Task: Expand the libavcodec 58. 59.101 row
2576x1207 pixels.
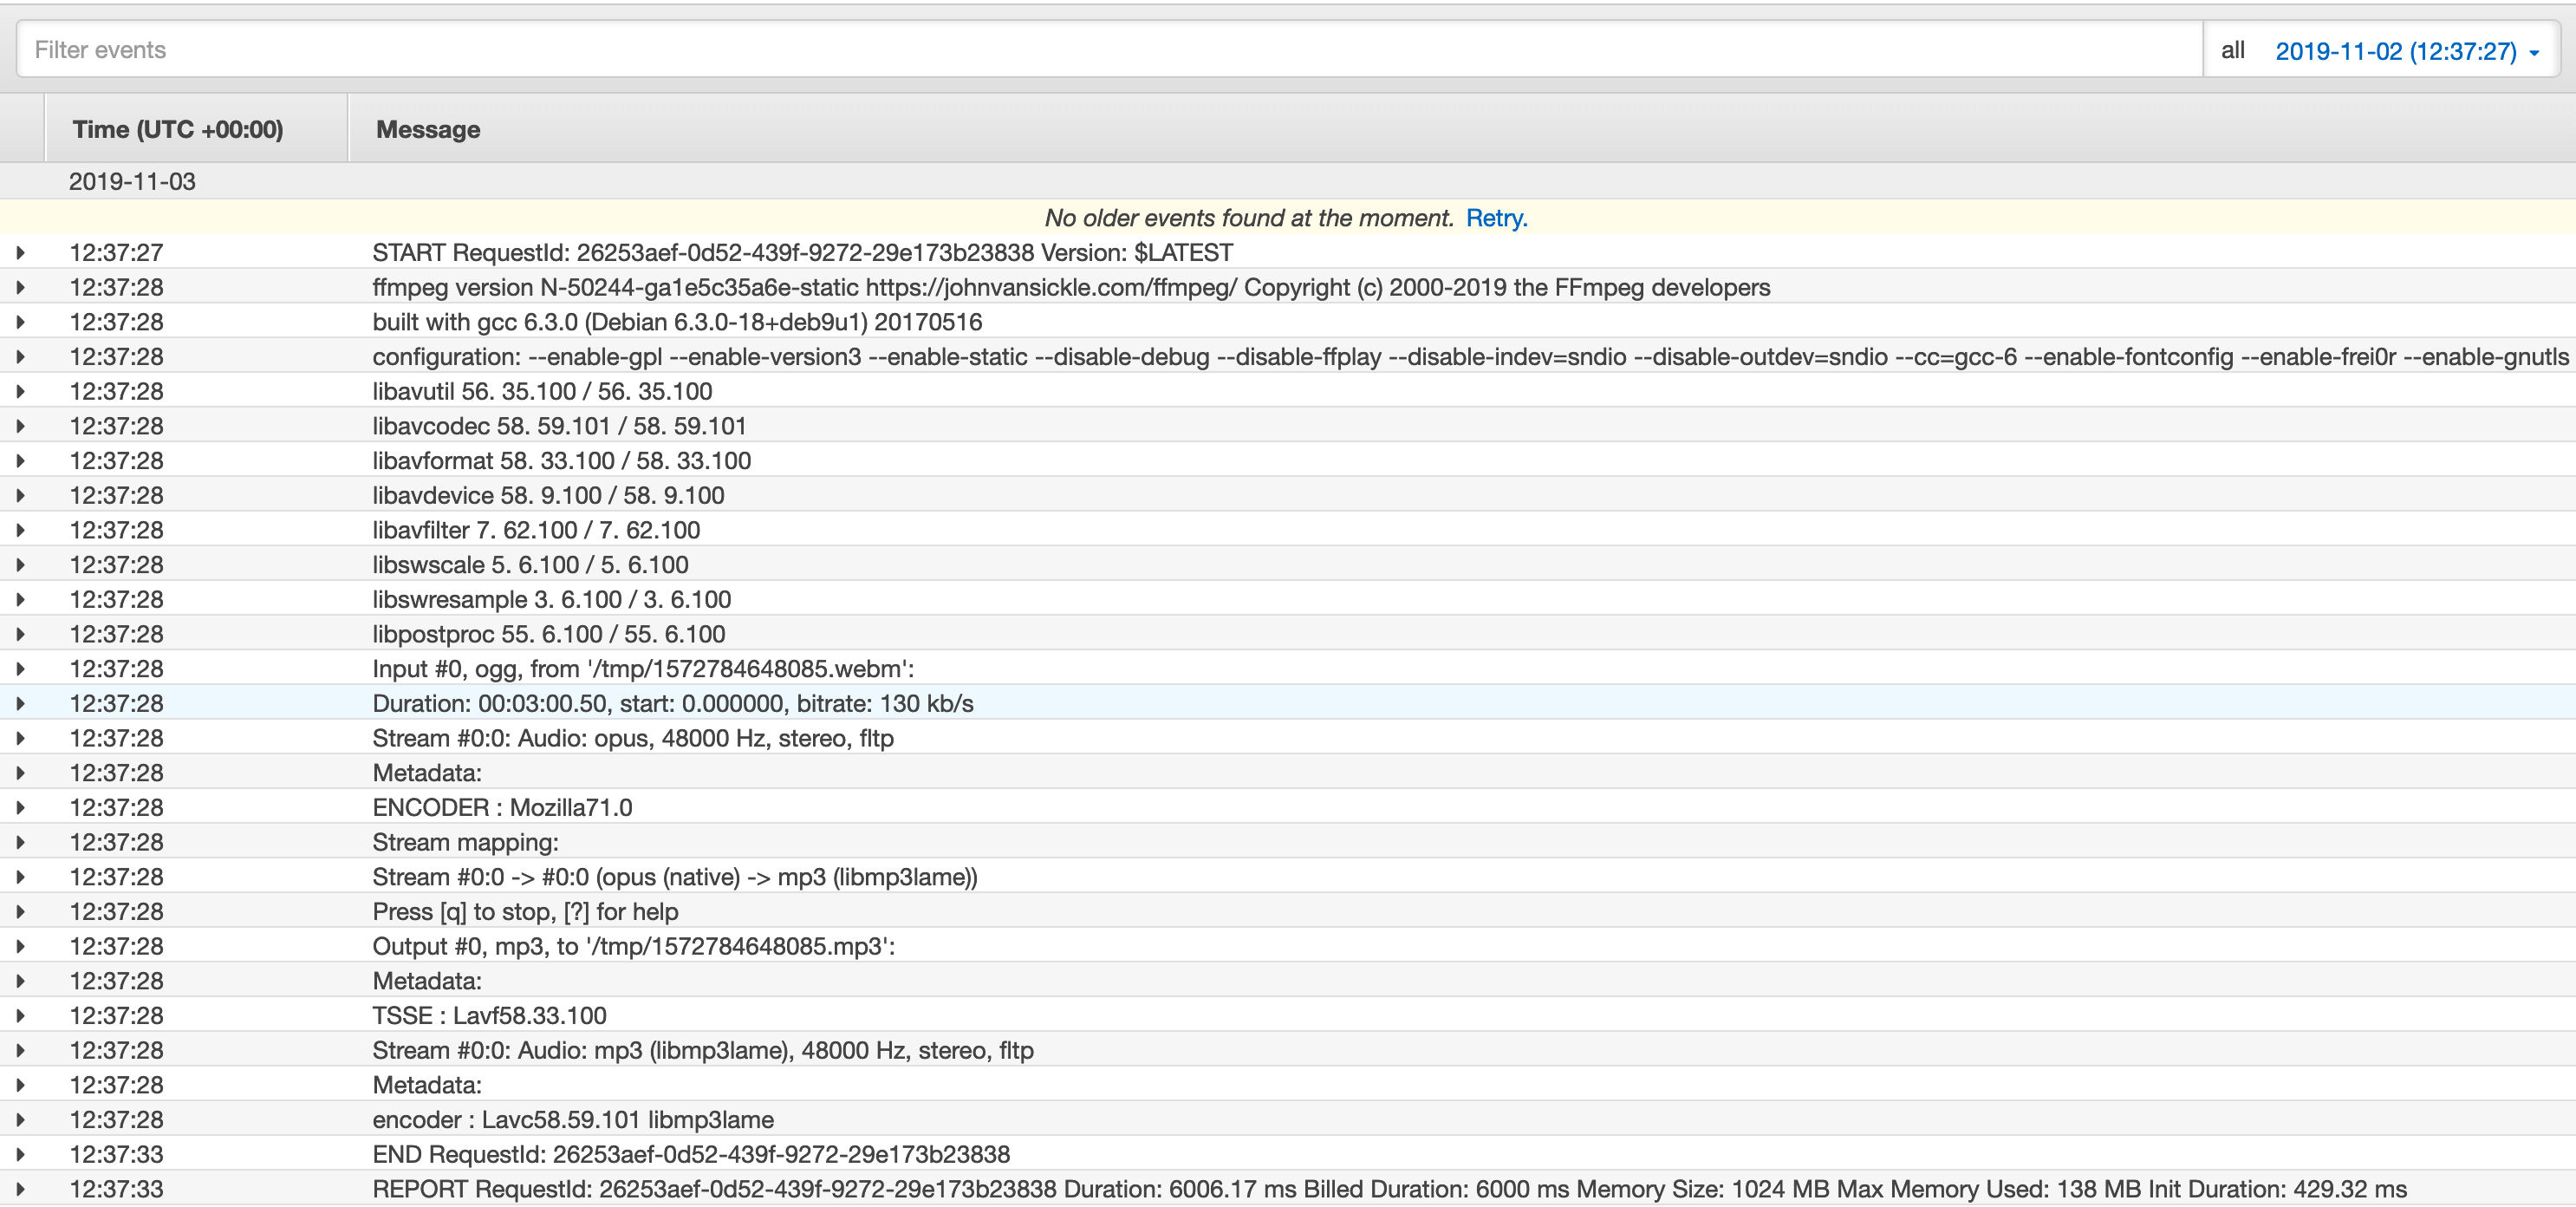Action: (x=20, y=426)
